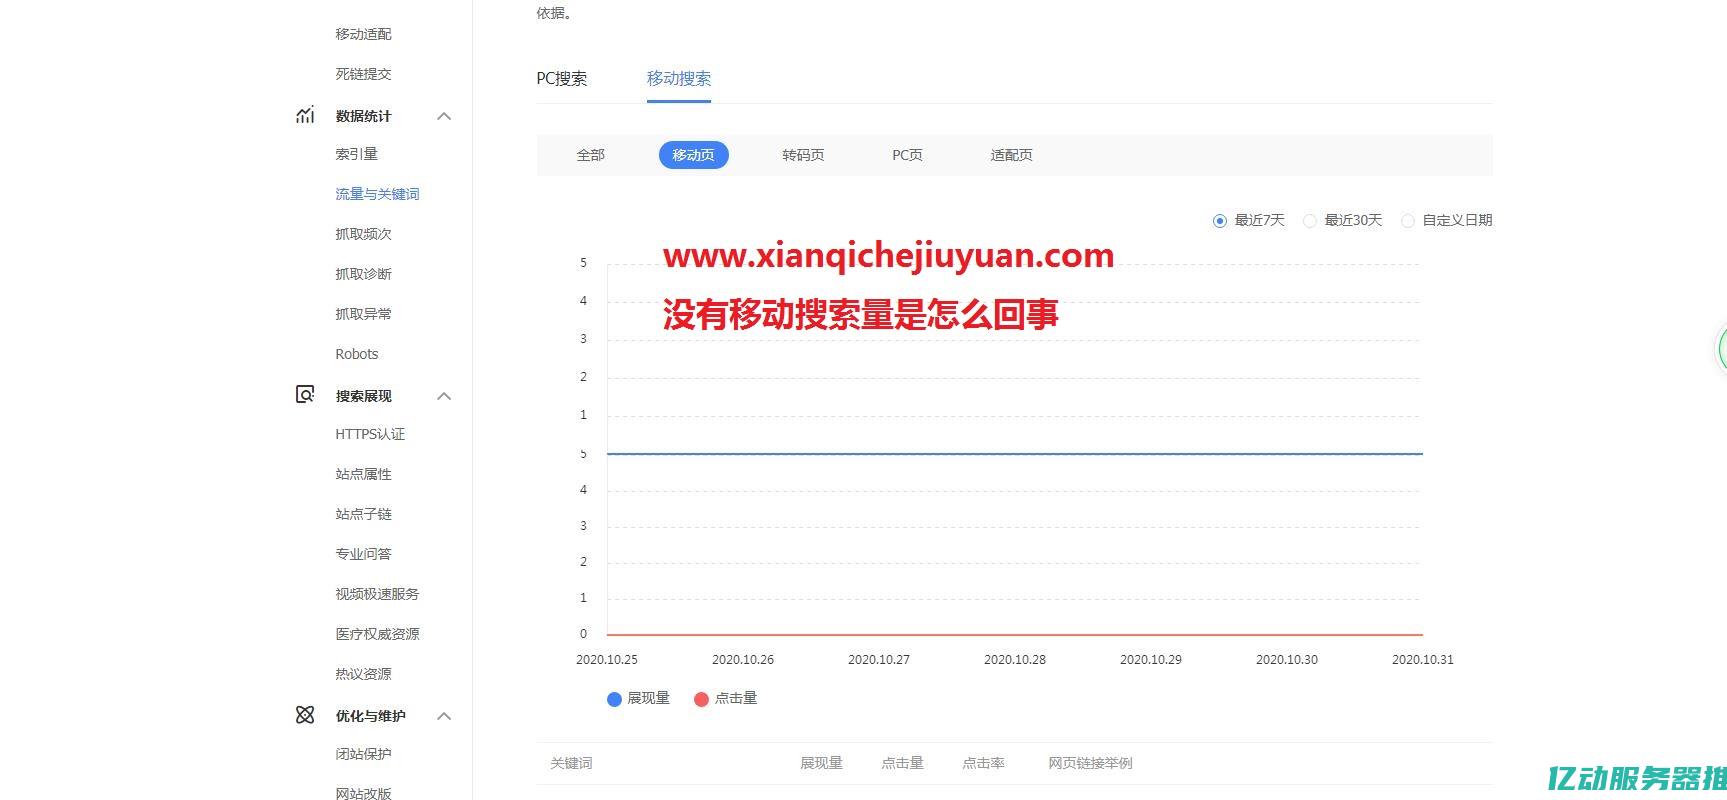Open 抓取频次 in the sidebar
This screenshot has width=1727, height=800.
pos(363,234)
